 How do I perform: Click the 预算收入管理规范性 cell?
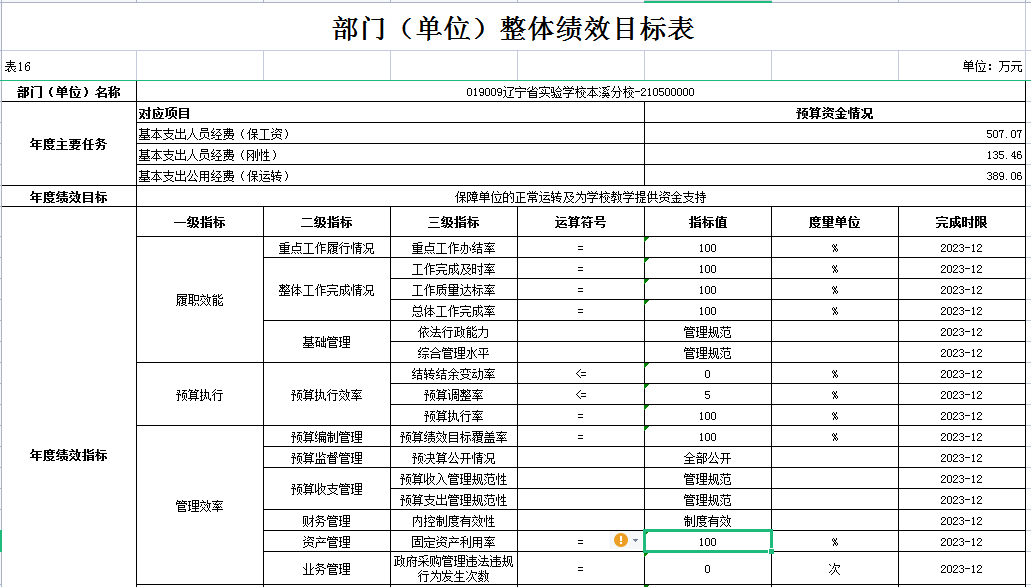click(x=454, y=479)
